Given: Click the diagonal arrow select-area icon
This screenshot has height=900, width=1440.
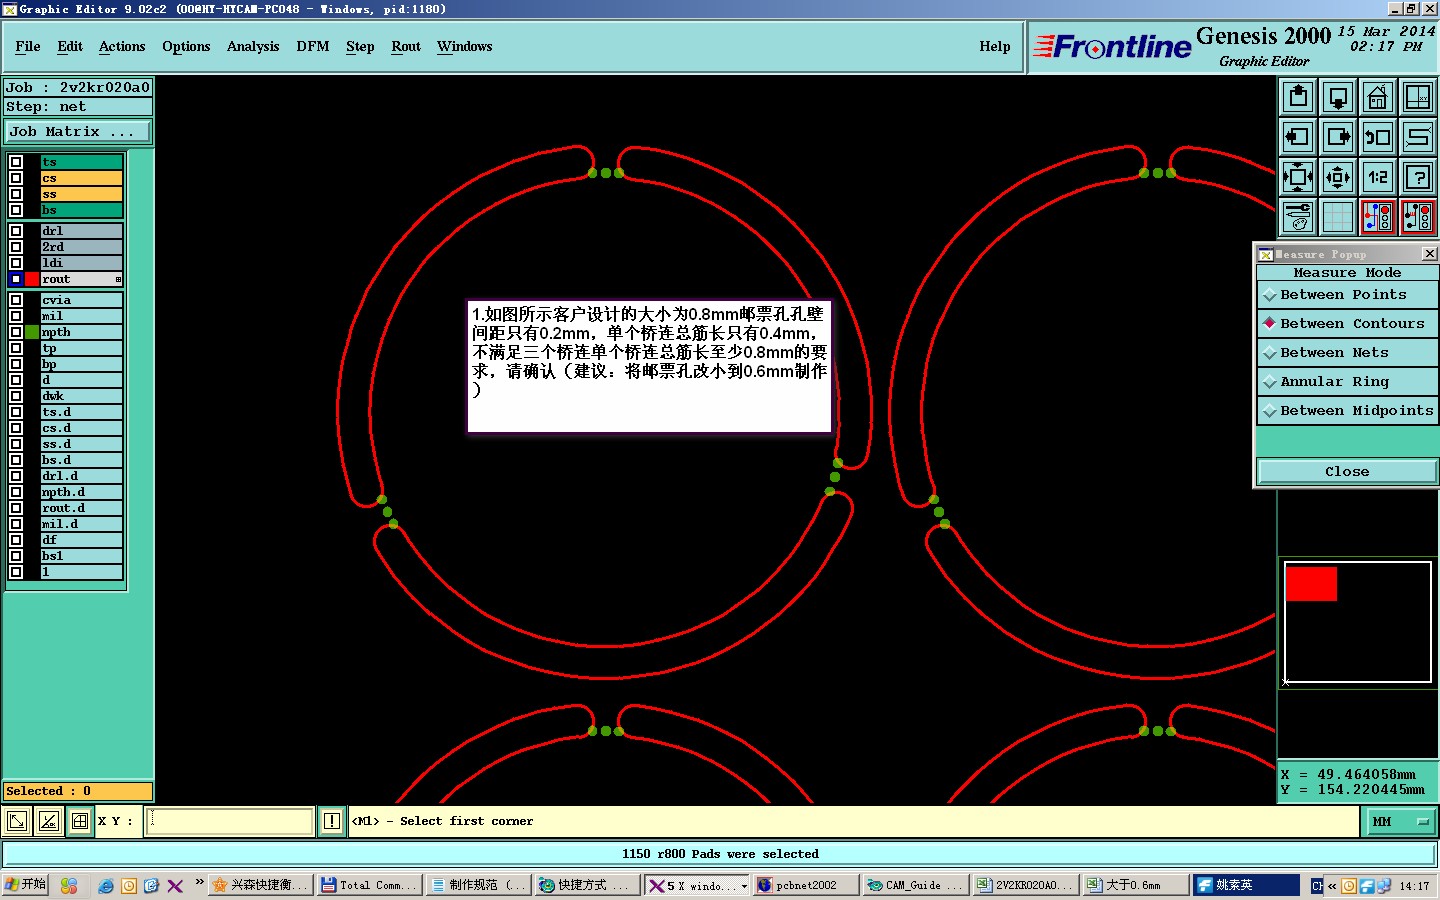Looking at the screenshot, I should pos(17,822).
